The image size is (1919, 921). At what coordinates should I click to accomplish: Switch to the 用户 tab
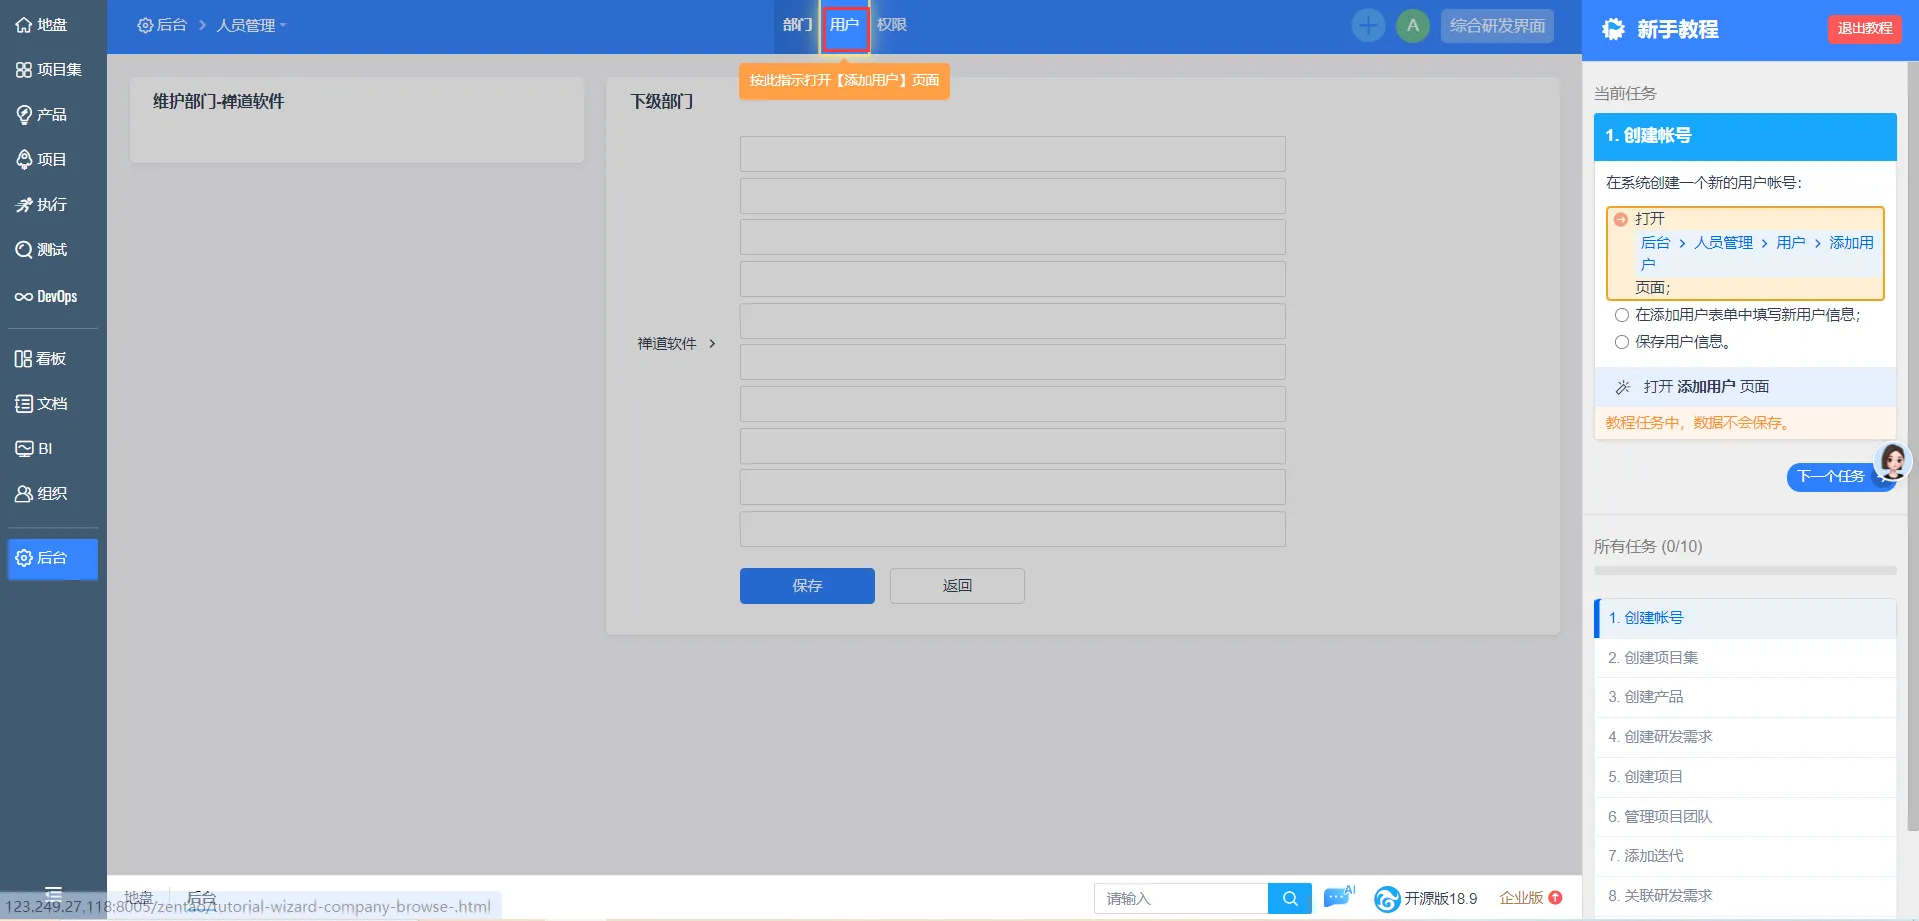845,27
